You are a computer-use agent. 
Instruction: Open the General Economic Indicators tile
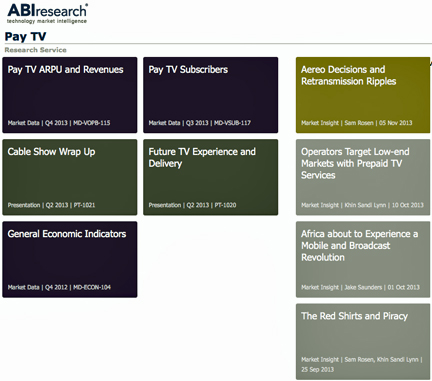(70, 259)
